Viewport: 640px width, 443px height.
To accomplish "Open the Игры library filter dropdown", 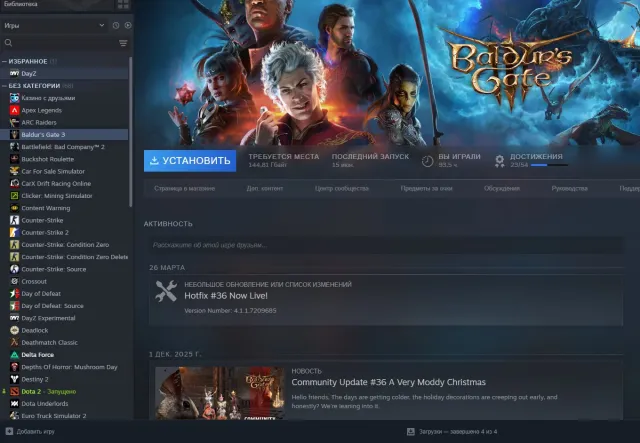I will click(x=54, y=25).
